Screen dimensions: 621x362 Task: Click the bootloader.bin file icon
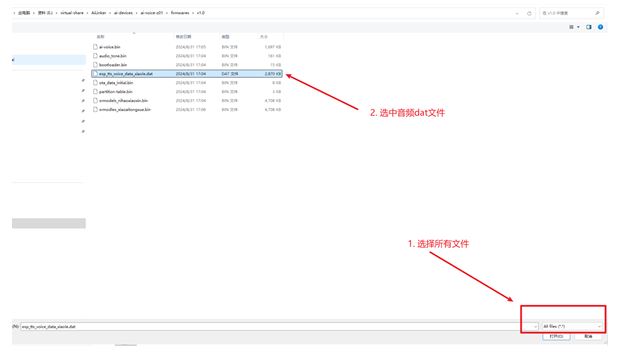[x=95, y=65]
